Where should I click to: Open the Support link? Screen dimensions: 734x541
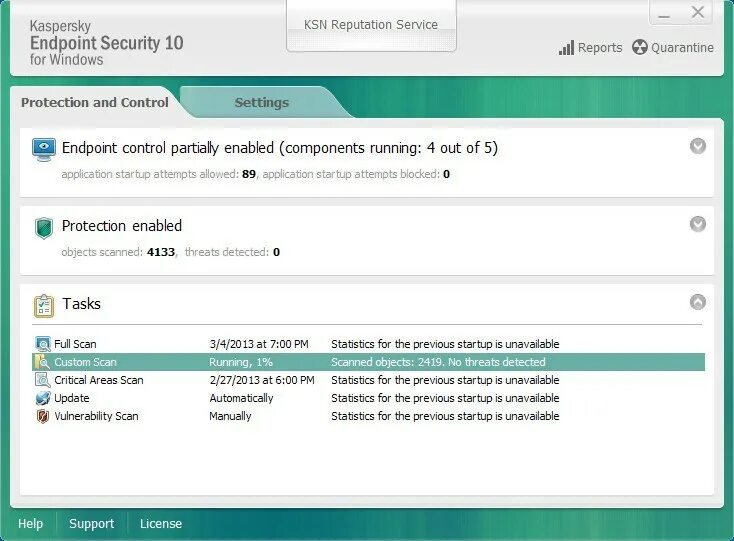click(91, 524)
